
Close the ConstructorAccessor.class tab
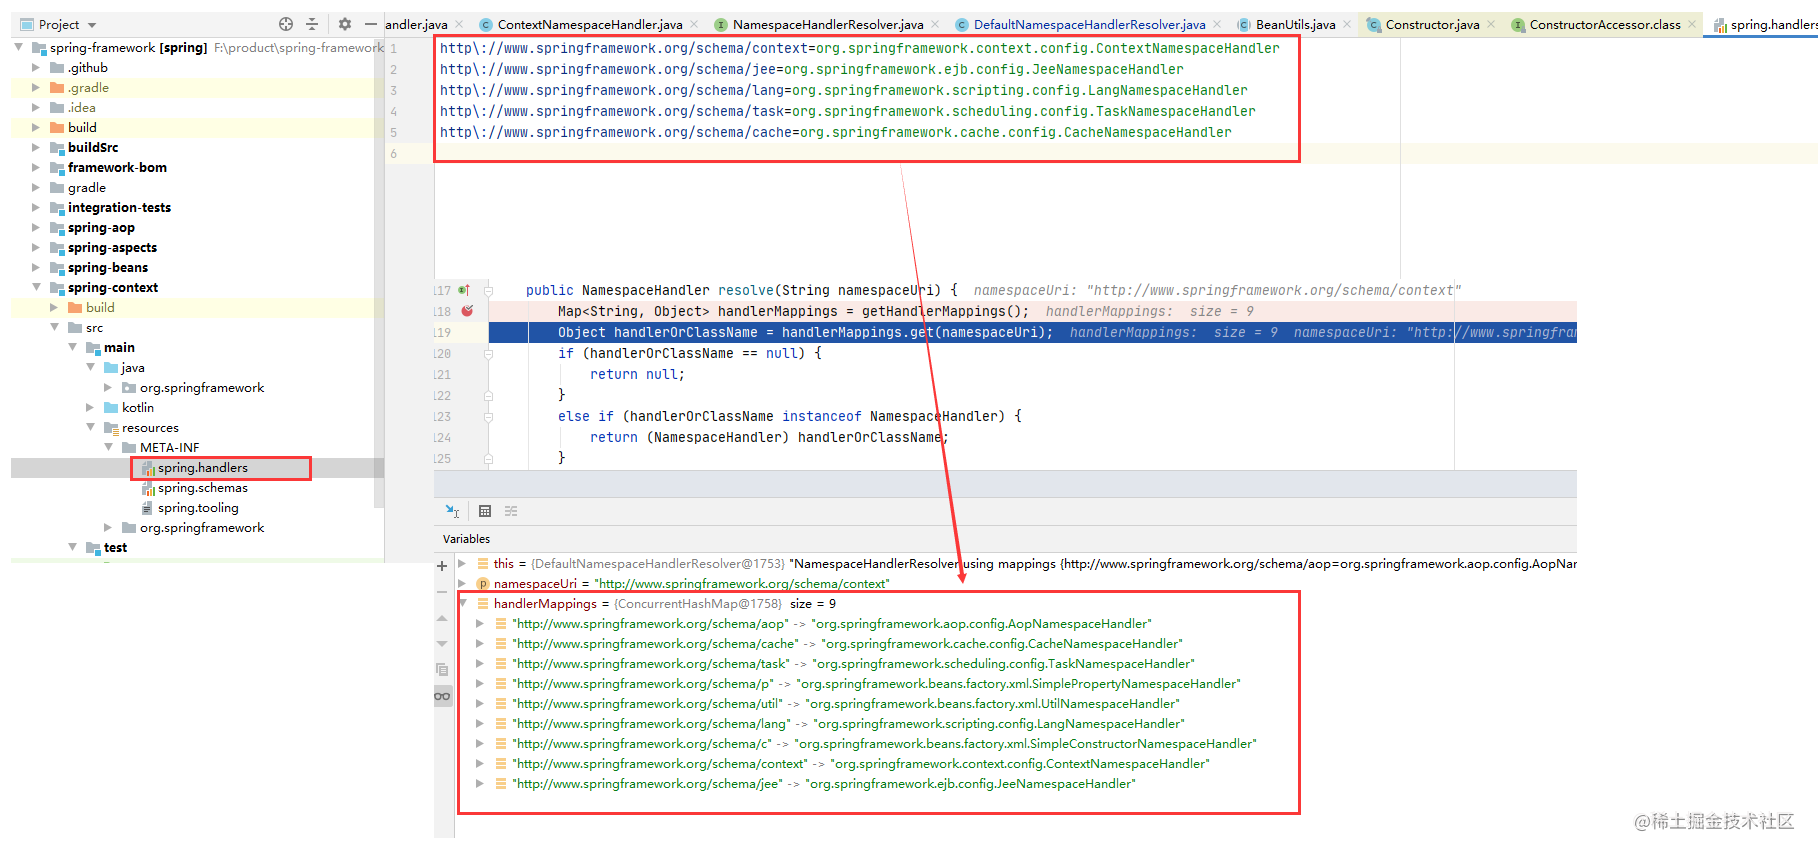pyautogui.click(x=1692, y=24)
